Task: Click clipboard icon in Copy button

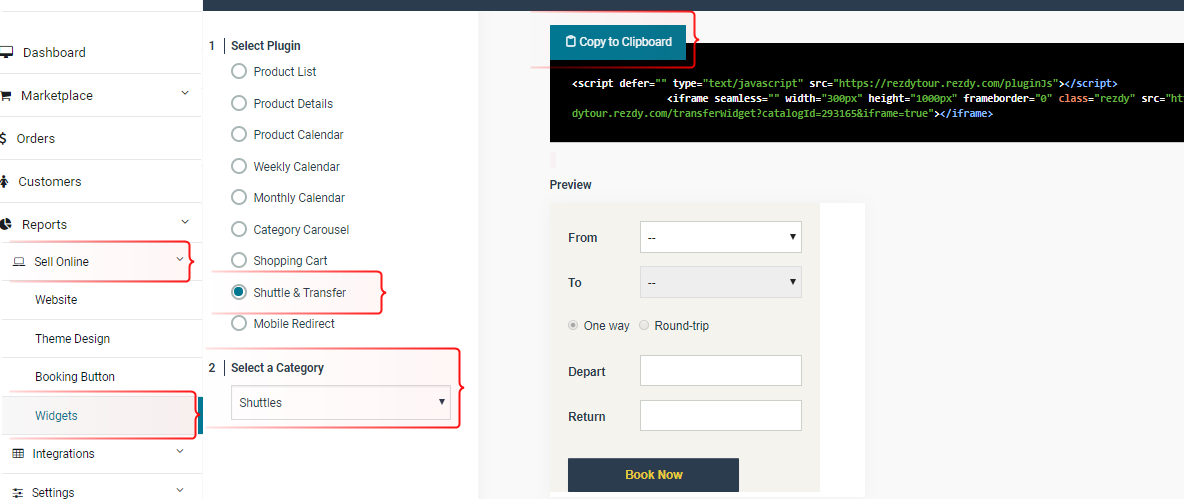Action: 571,42
